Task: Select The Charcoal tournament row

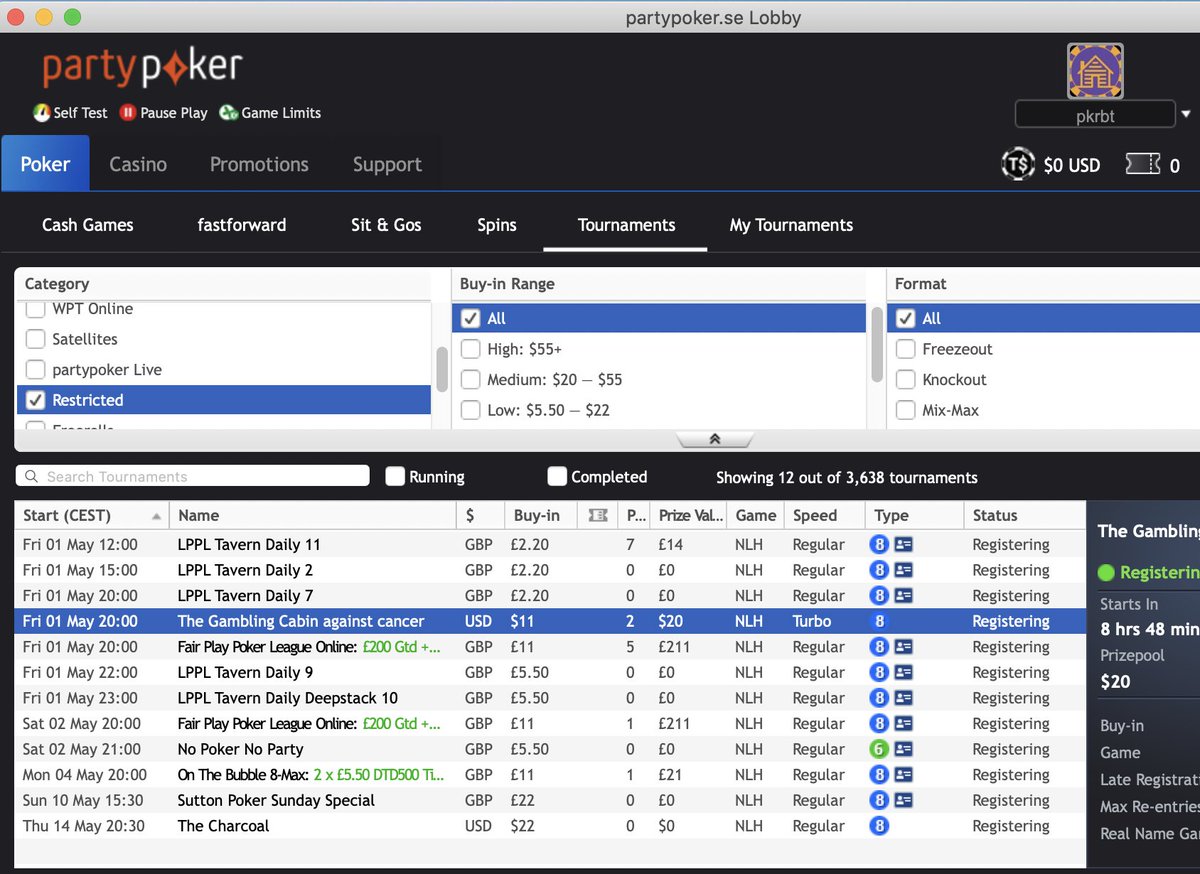Action: [x=550, y=826]
